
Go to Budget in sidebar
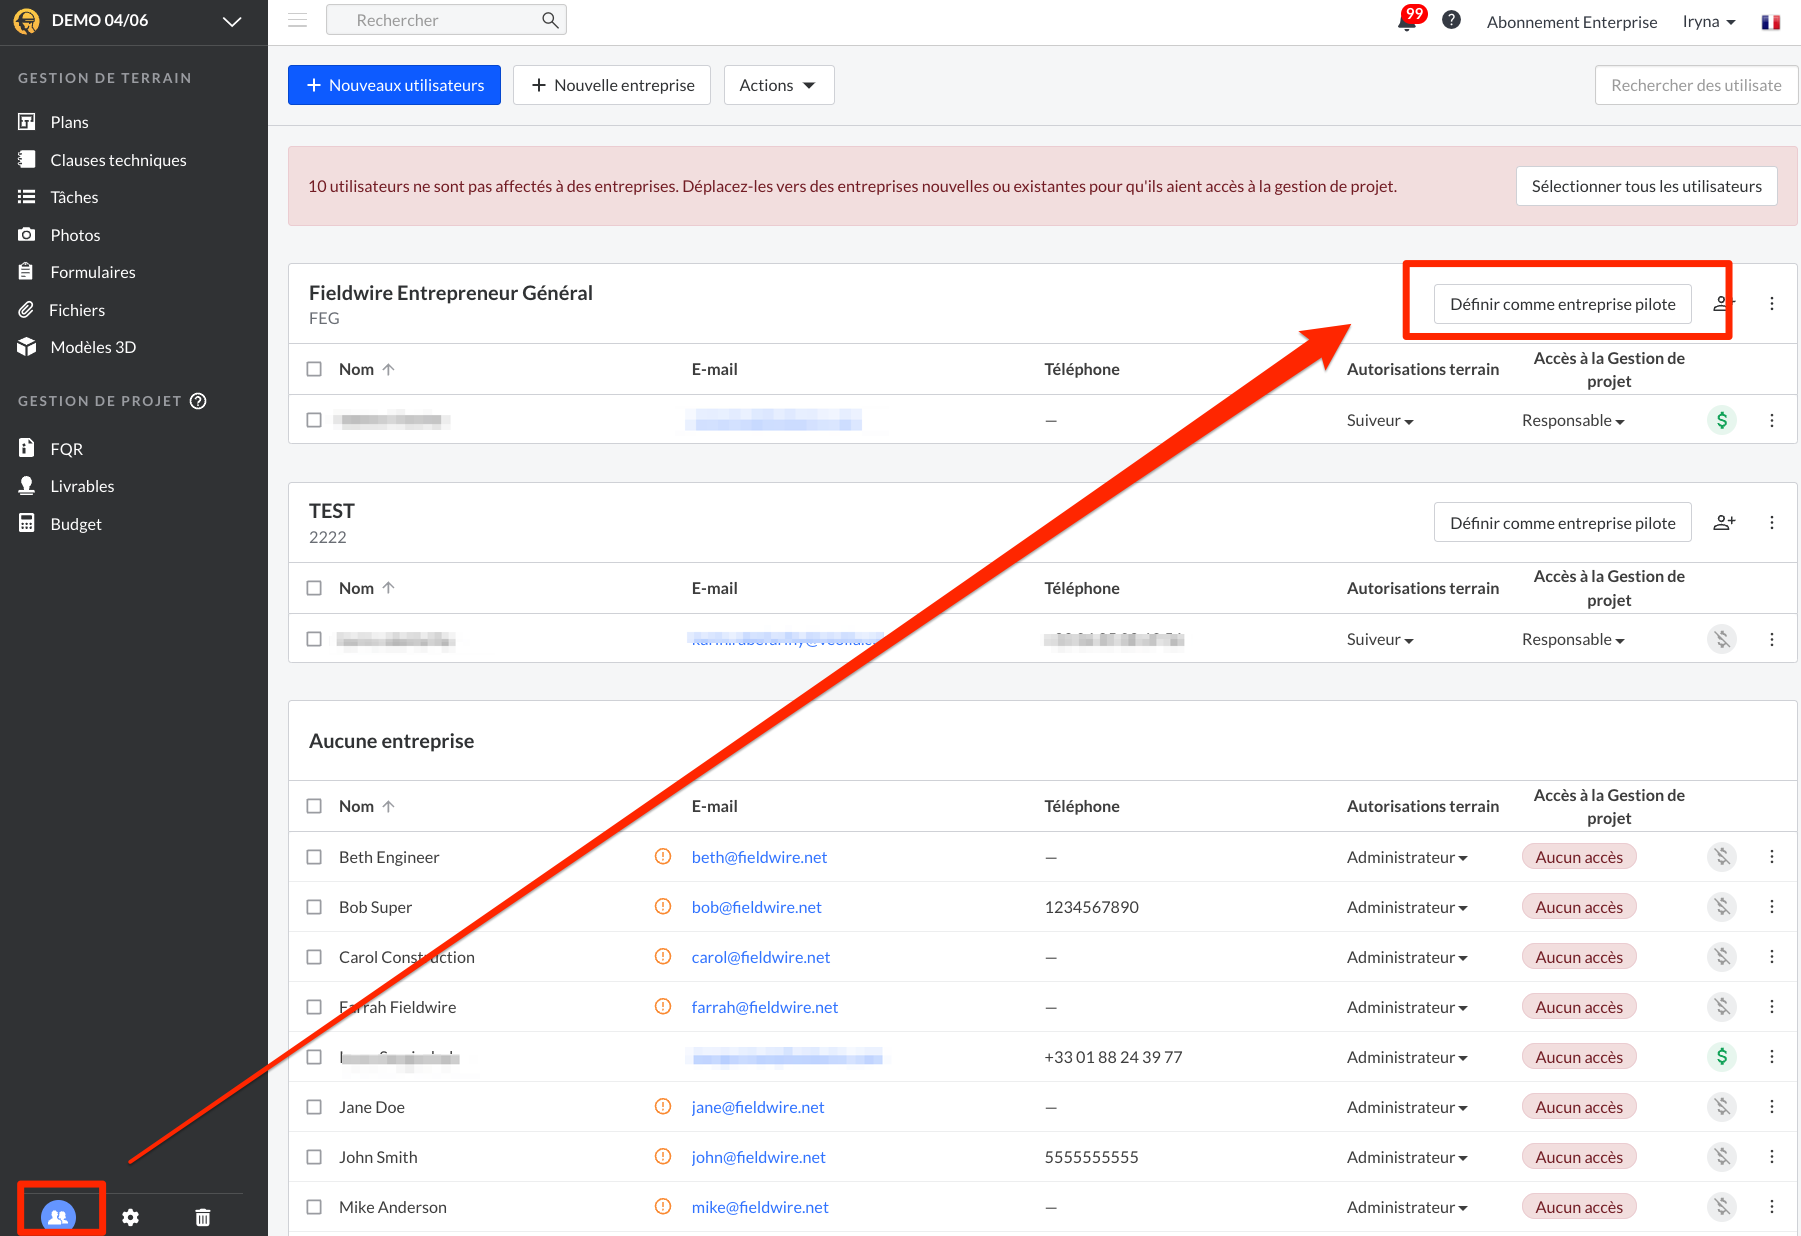[x=76, y=524]
